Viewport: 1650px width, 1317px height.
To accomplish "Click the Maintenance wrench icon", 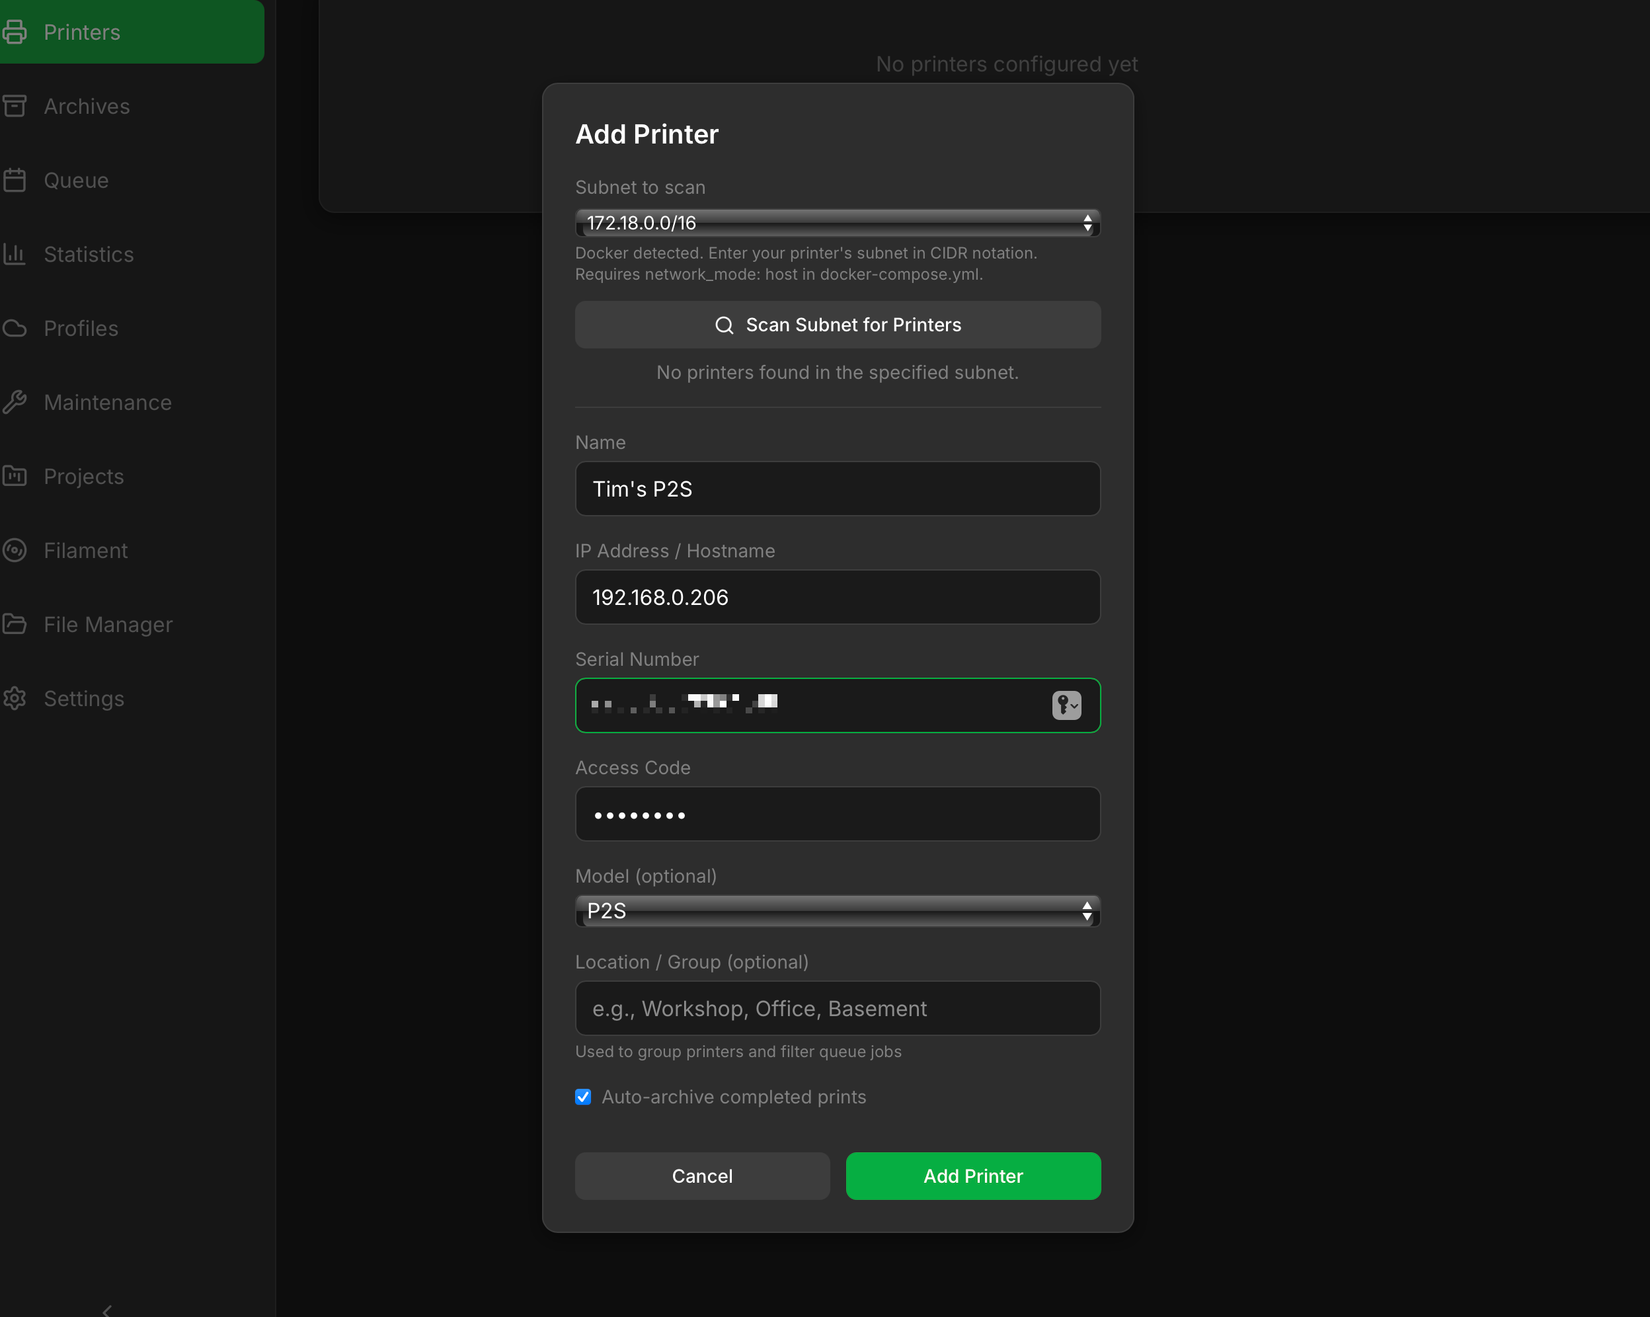I will point(15,402).
